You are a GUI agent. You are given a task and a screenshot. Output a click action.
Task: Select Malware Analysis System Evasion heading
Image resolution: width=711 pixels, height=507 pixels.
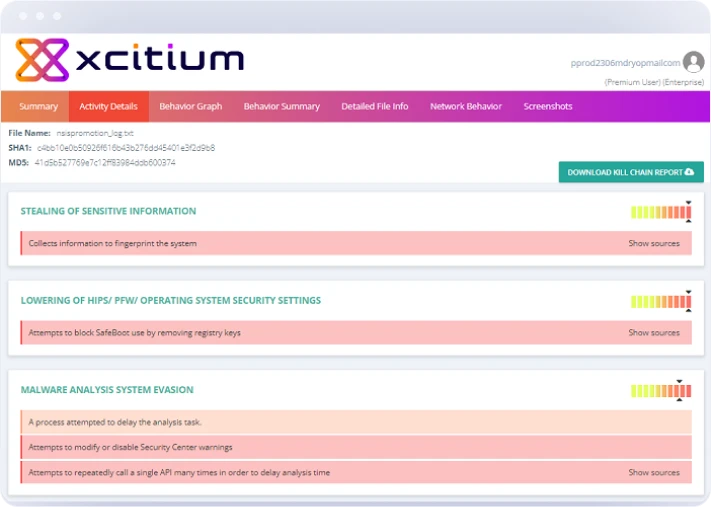pyautogui.click(x=107, y=390)
